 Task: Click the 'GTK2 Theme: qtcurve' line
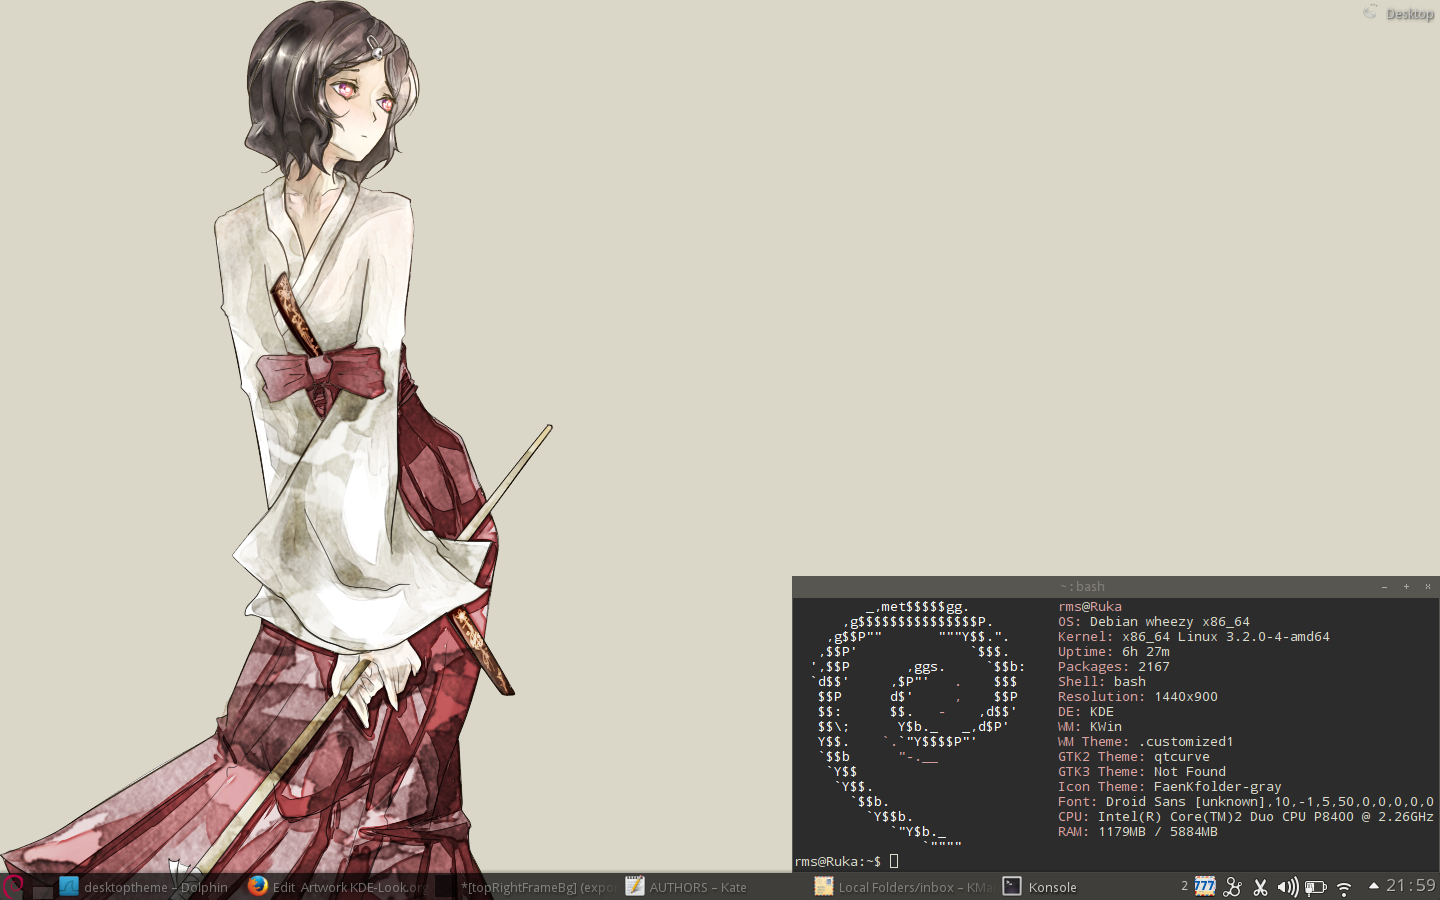1134,757
